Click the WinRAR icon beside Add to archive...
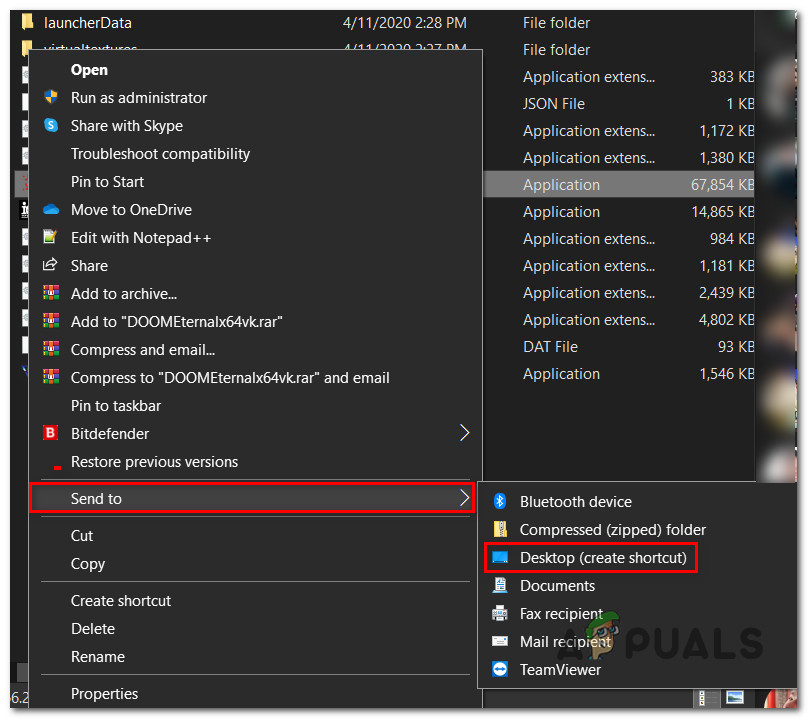This screenshot has height=719, width=808. (x=51, y=294)
